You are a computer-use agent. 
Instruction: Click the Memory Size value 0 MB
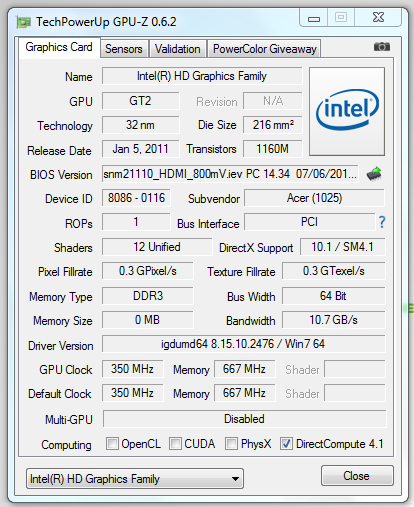pyautogui.click(x=148, y=320)
